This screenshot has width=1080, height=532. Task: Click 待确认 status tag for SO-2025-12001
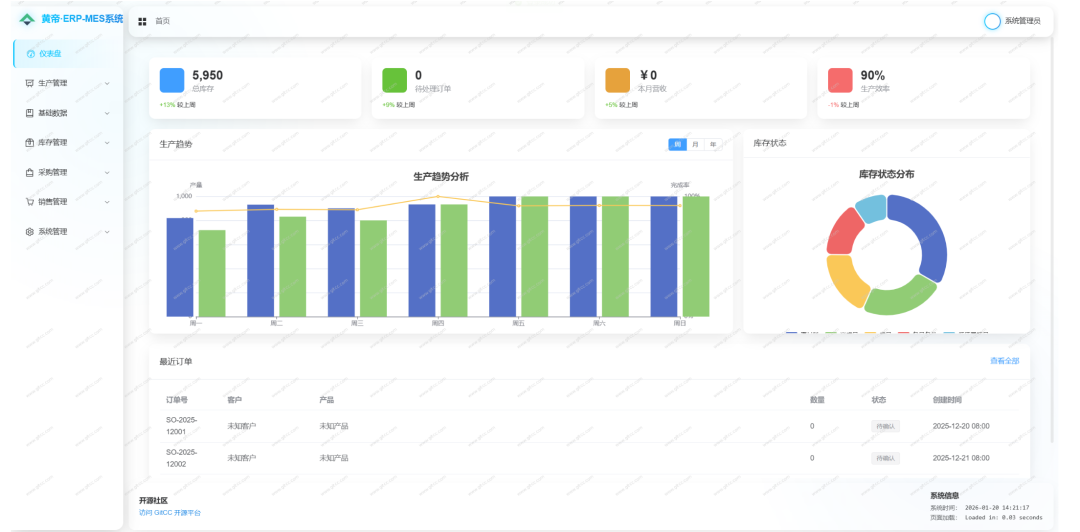pyautogui.click(x=885, y=427)
